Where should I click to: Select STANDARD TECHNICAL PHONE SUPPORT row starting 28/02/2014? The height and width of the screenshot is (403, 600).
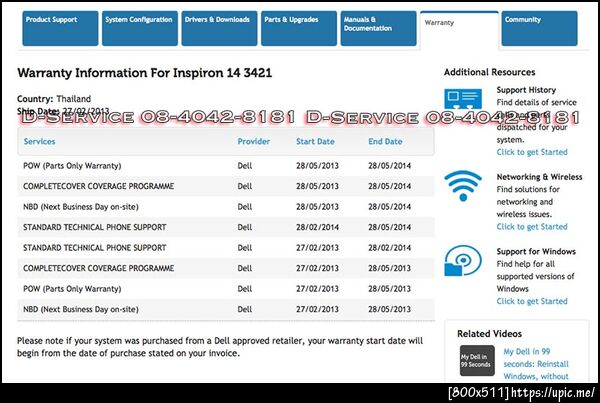click(226, 227)
